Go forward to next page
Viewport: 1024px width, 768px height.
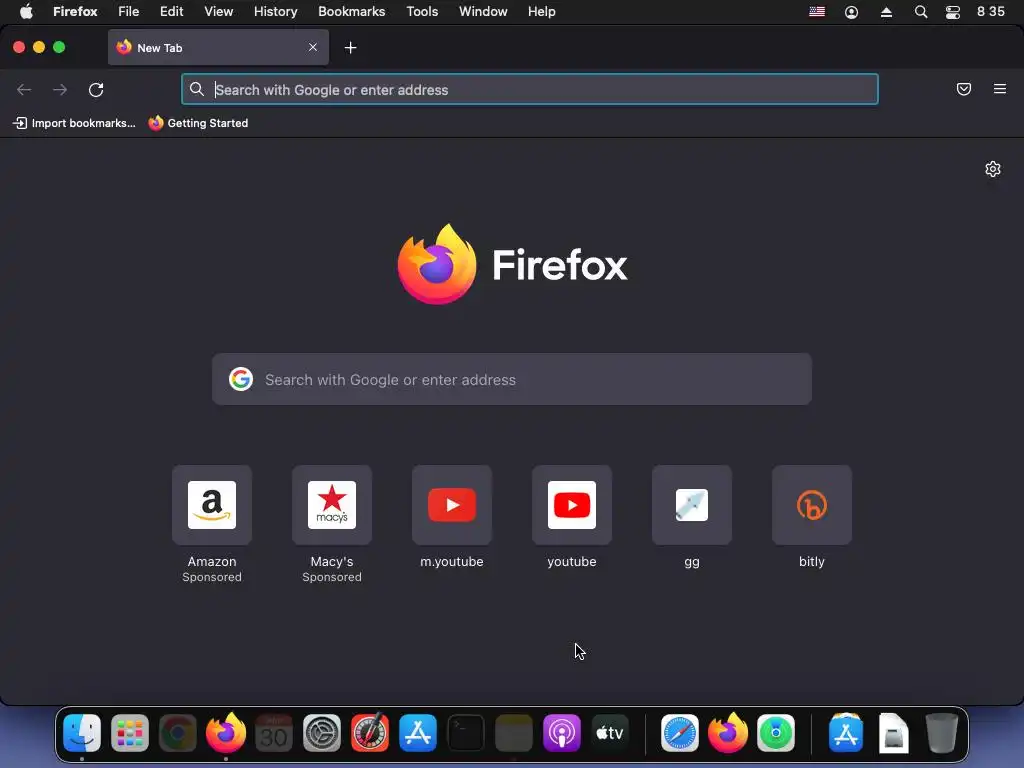pos(60,89)
